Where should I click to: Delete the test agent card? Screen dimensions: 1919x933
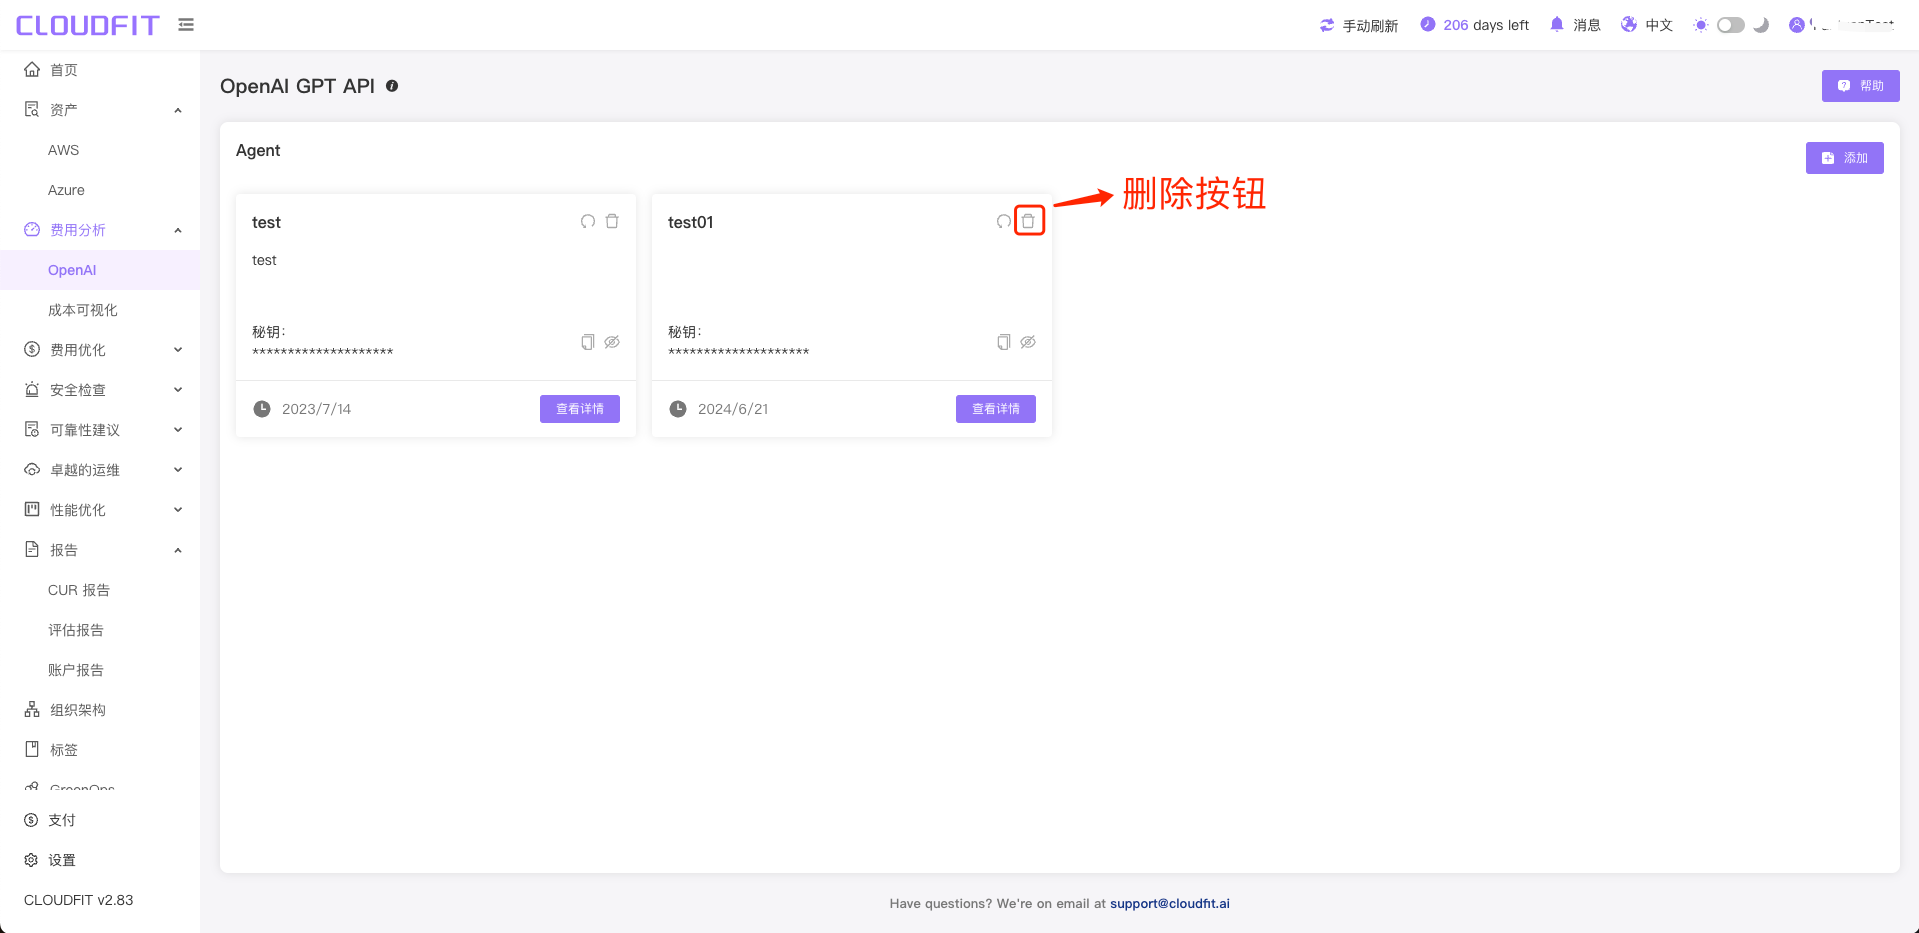tap(612, 221)
